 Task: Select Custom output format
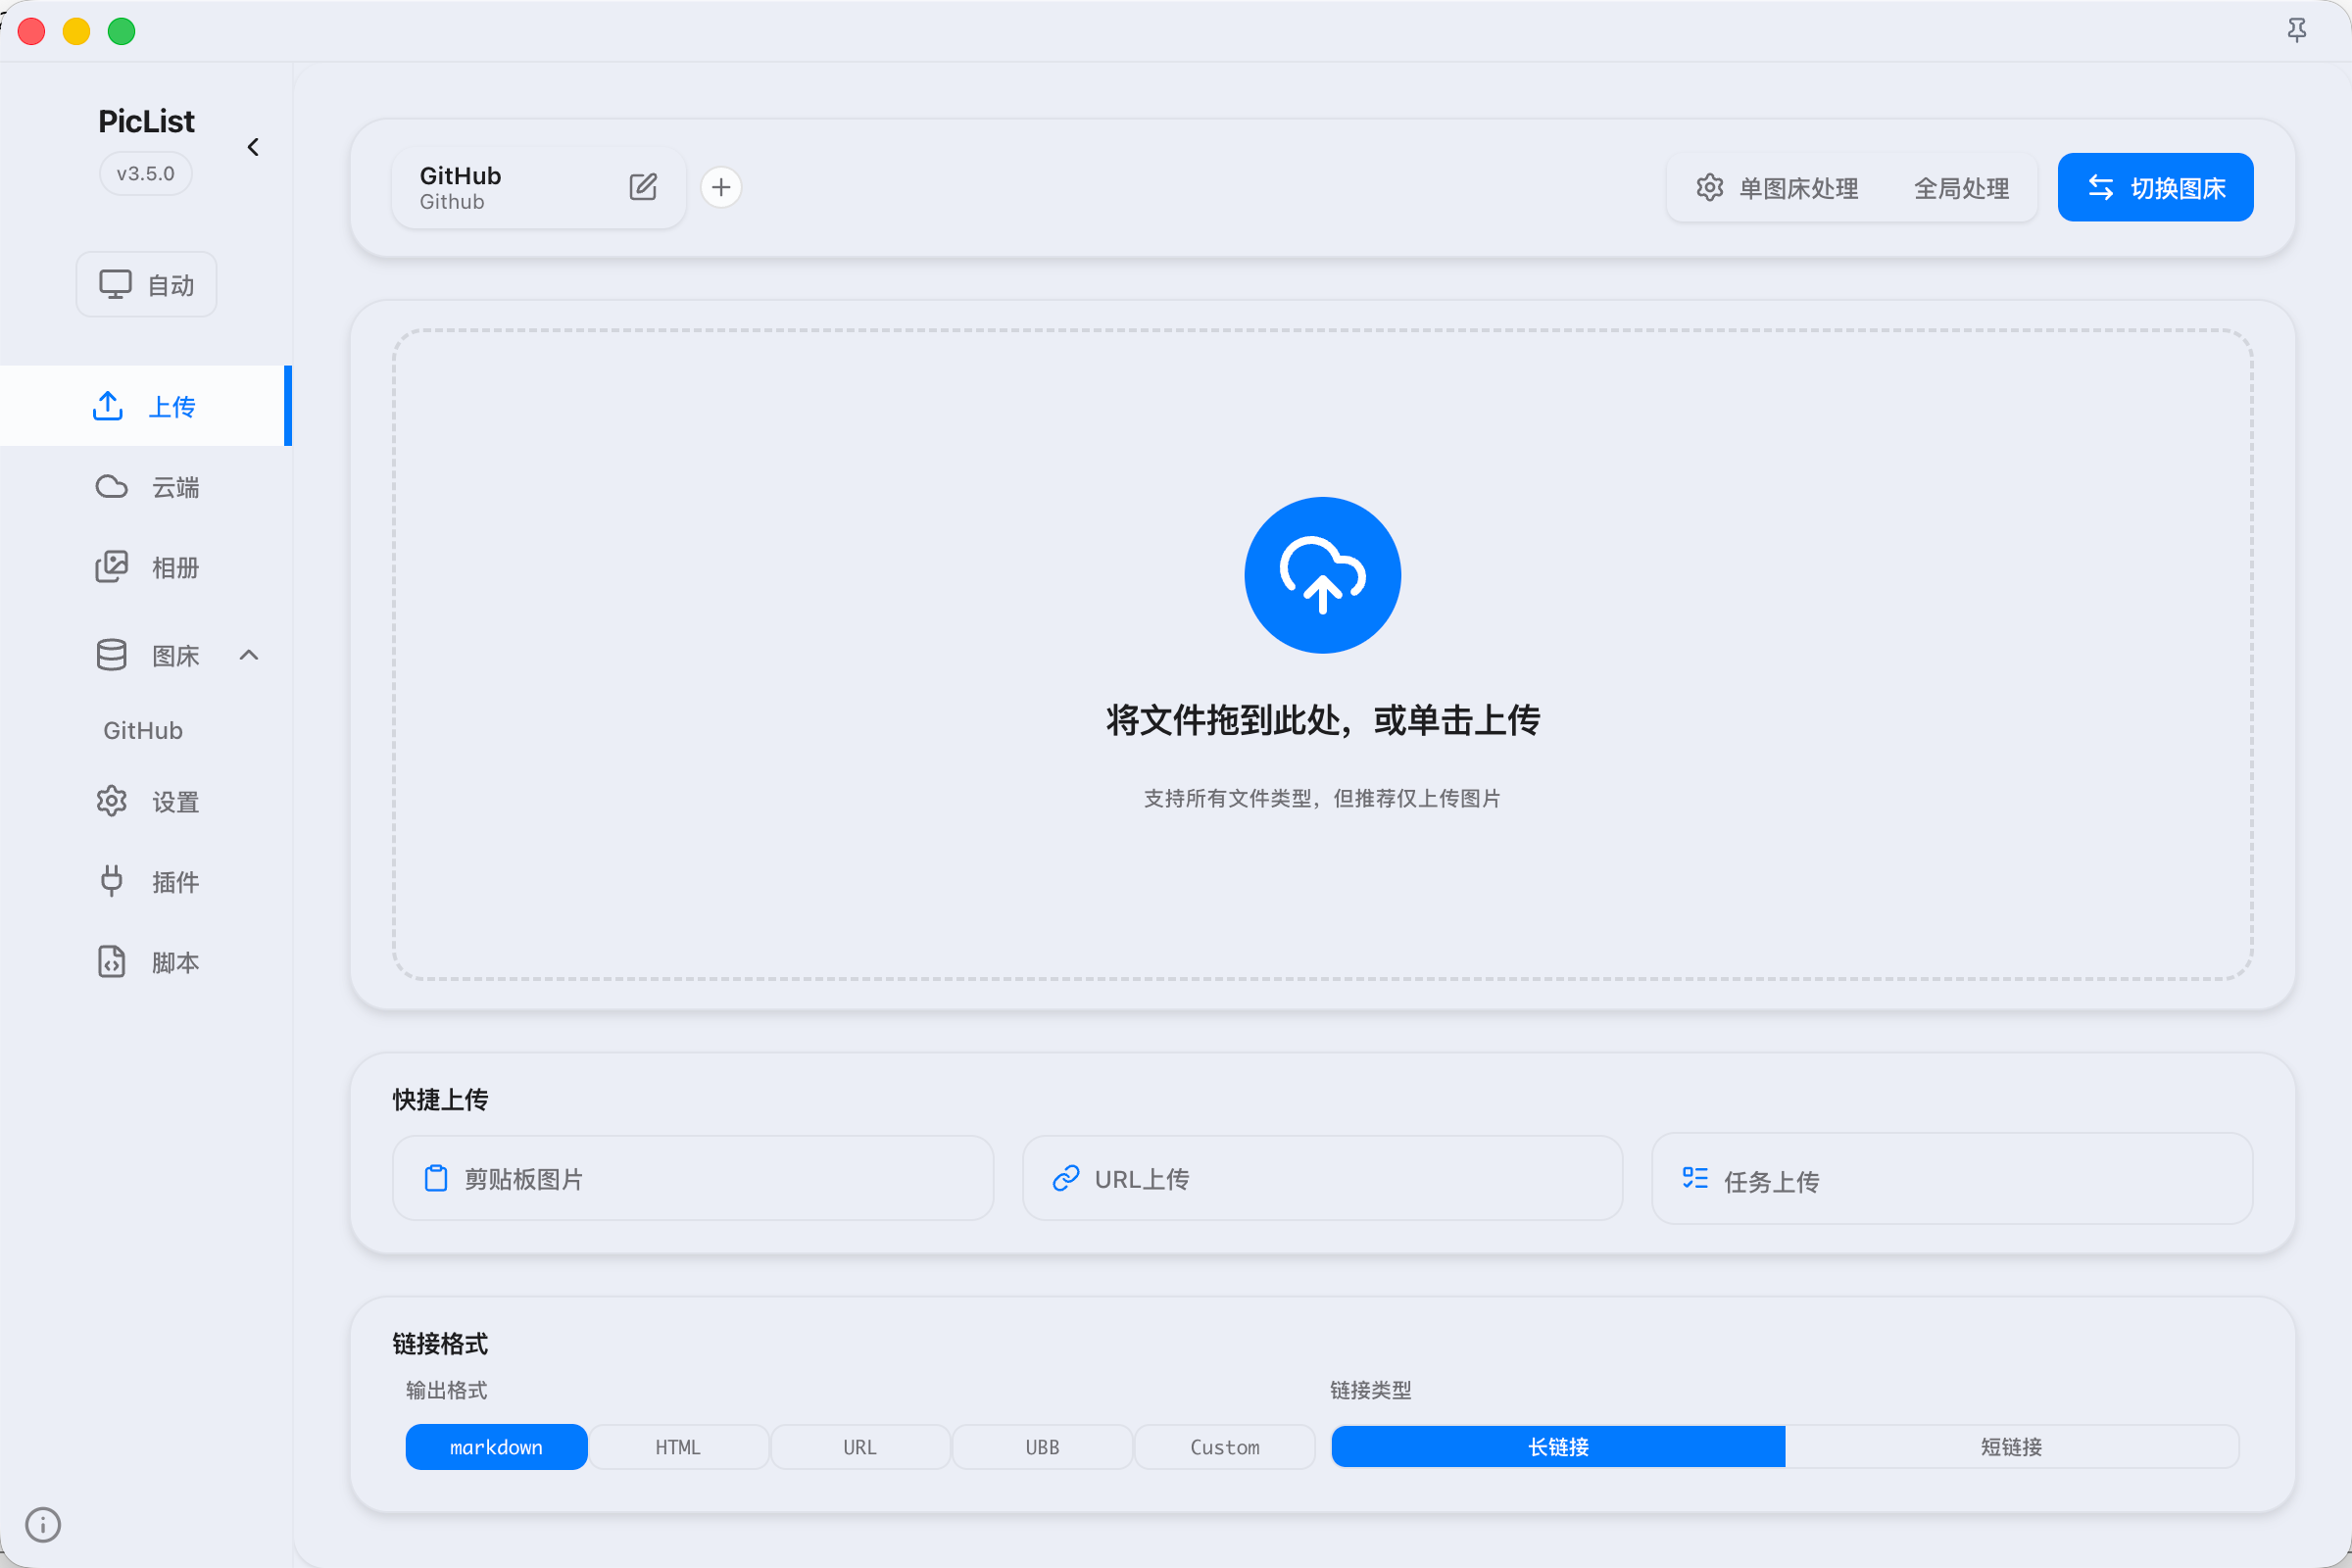[1225, 1447]
